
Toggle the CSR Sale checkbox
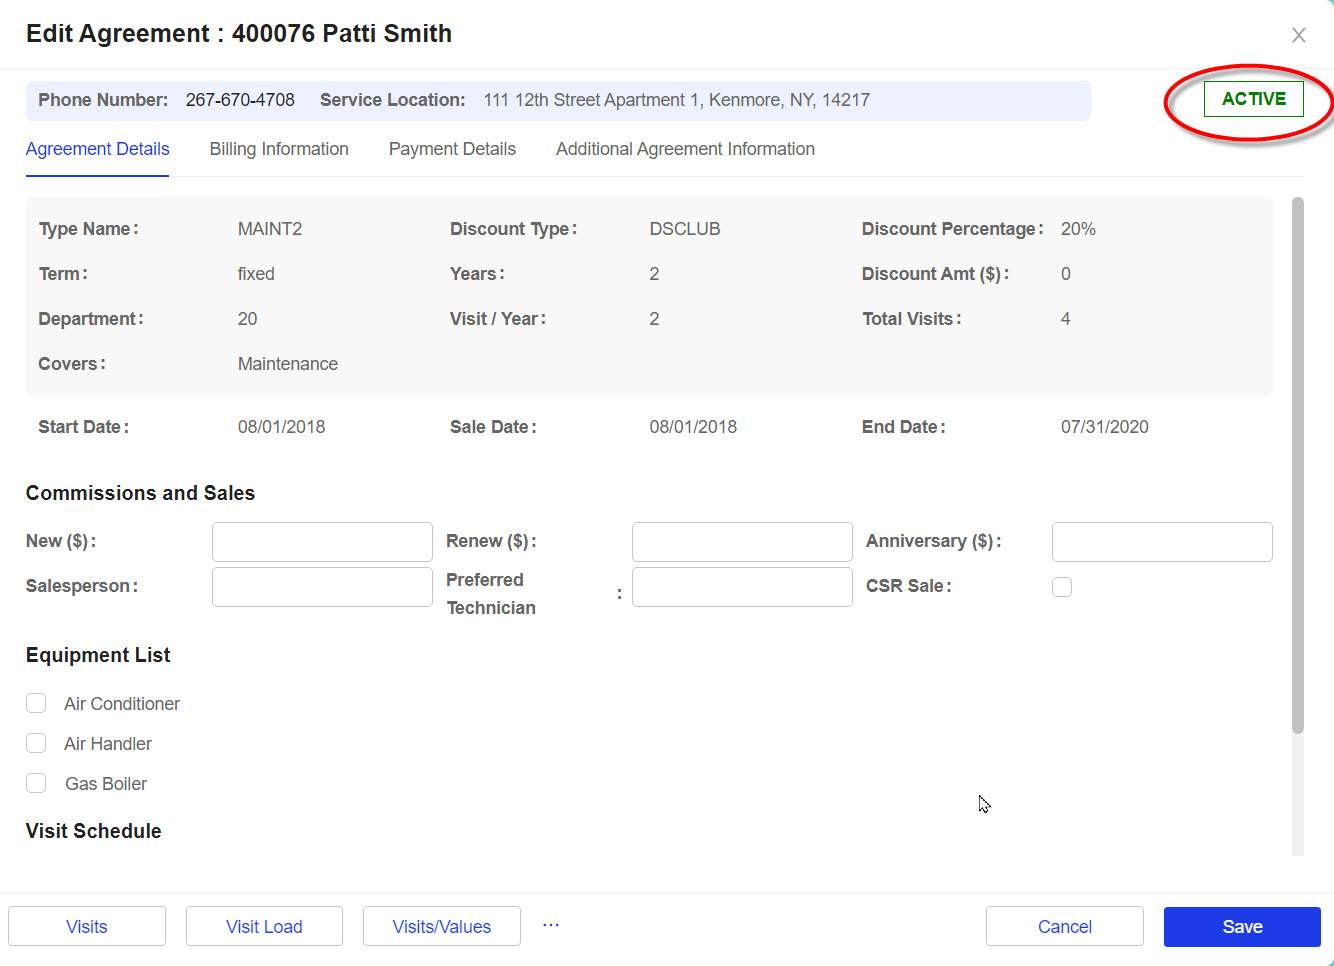click(1062, 587)
